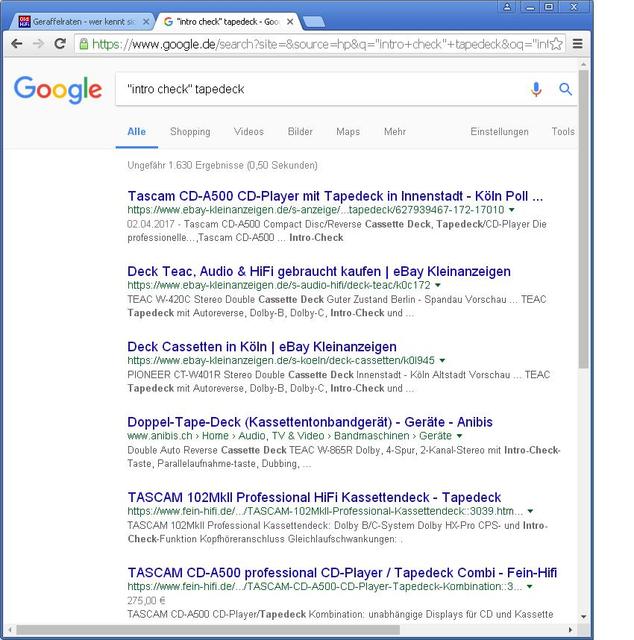634x640 pixels.
Task: Click the horizontal scrollbar right arrow
Action: (x=571, y=630)
